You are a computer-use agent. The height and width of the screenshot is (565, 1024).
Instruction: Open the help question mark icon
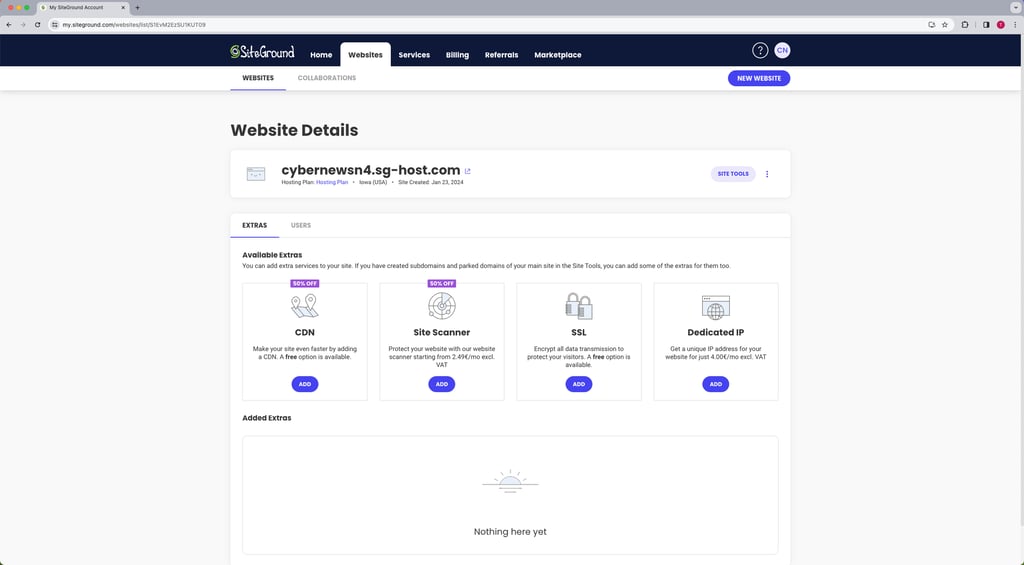760,50
